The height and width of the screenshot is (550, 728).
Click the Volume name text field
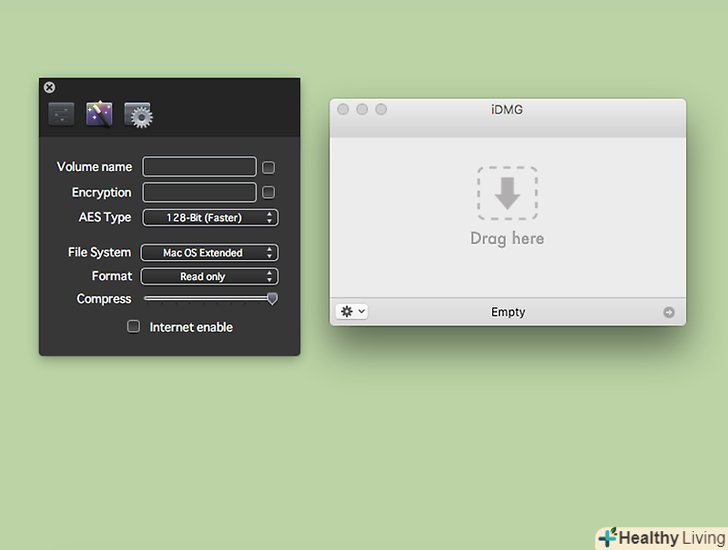pyautogui.click(x=200, y=167)
